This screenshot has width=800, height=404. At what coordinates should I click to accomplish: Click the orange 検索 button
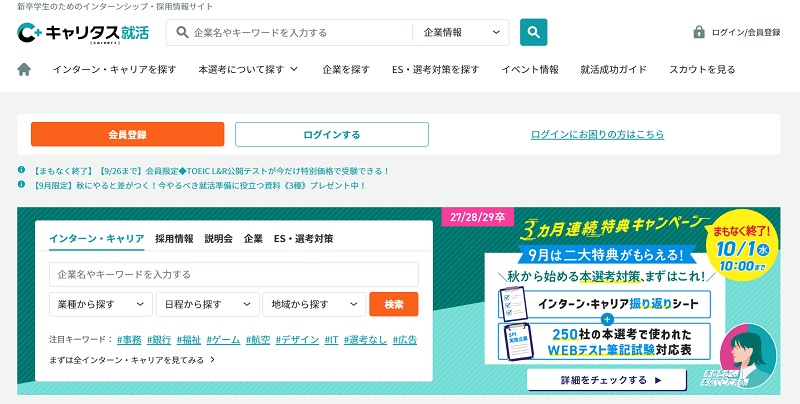pyautogui.click(x=394, y=305)
